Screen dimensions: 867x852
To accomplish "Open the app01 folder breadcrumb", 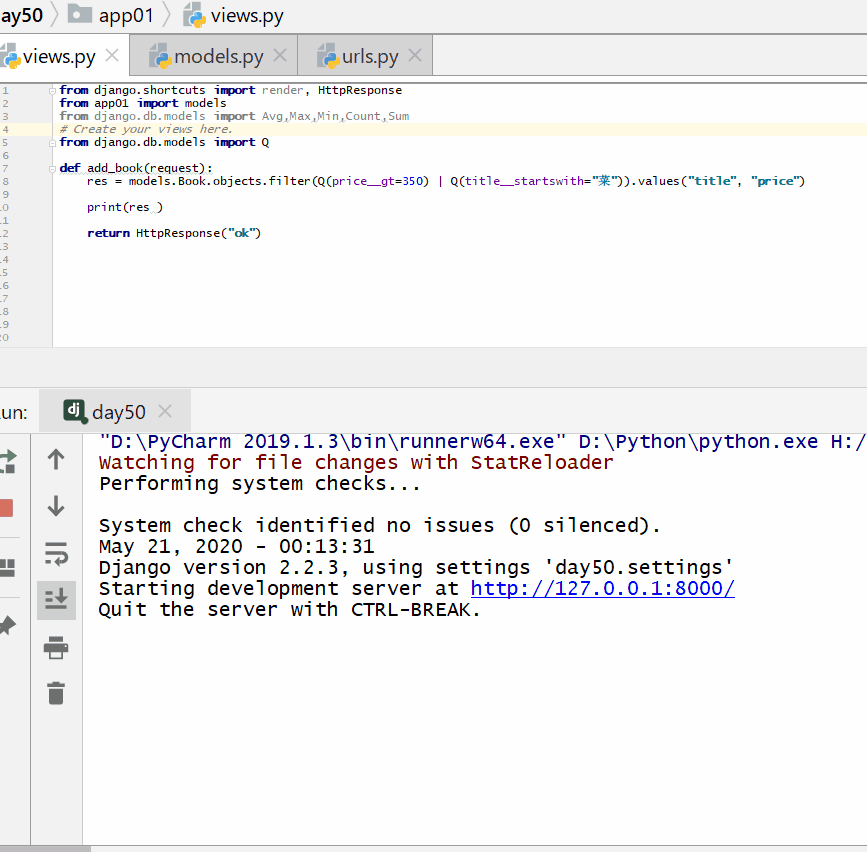I will [118, 16].
